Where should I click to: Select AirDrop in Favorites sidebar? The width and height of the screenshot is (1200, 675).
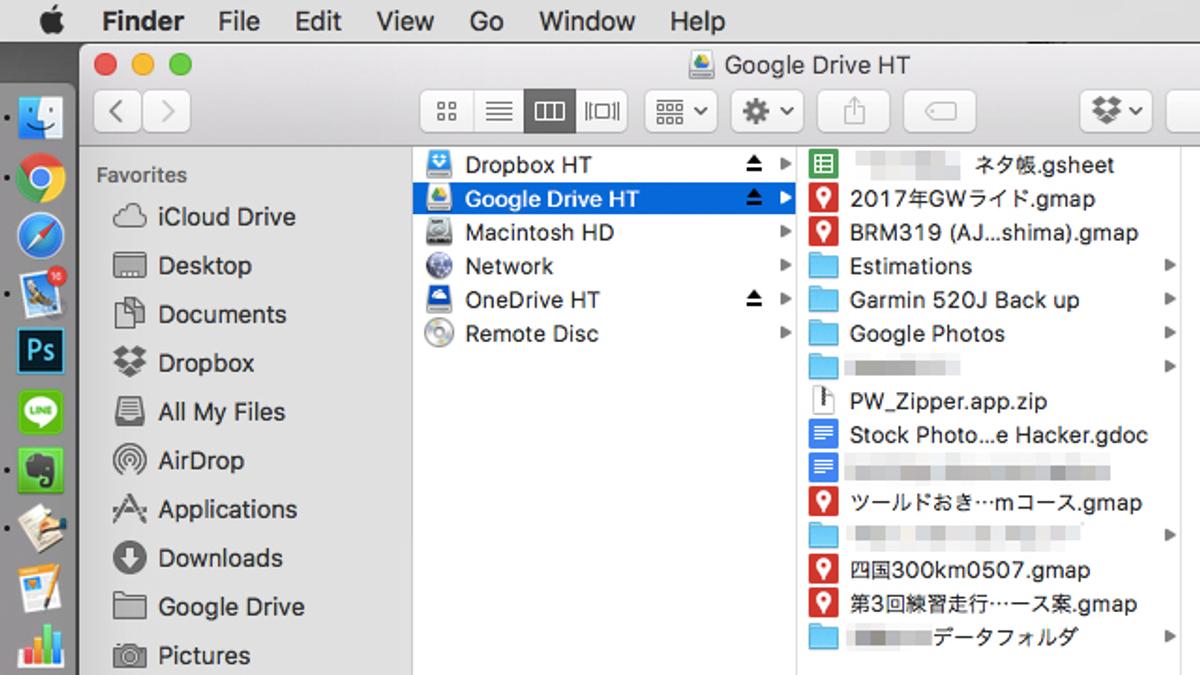tap(200, 460)
